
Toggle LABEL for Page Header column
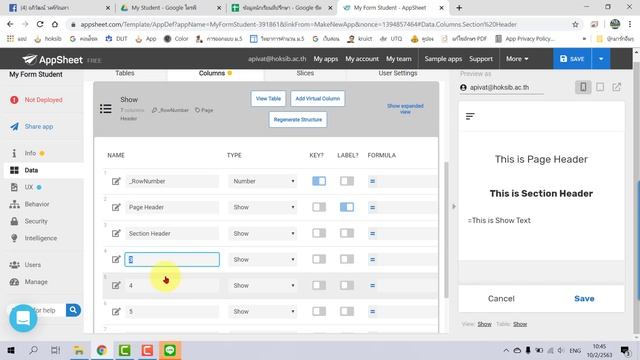[347, 207]
